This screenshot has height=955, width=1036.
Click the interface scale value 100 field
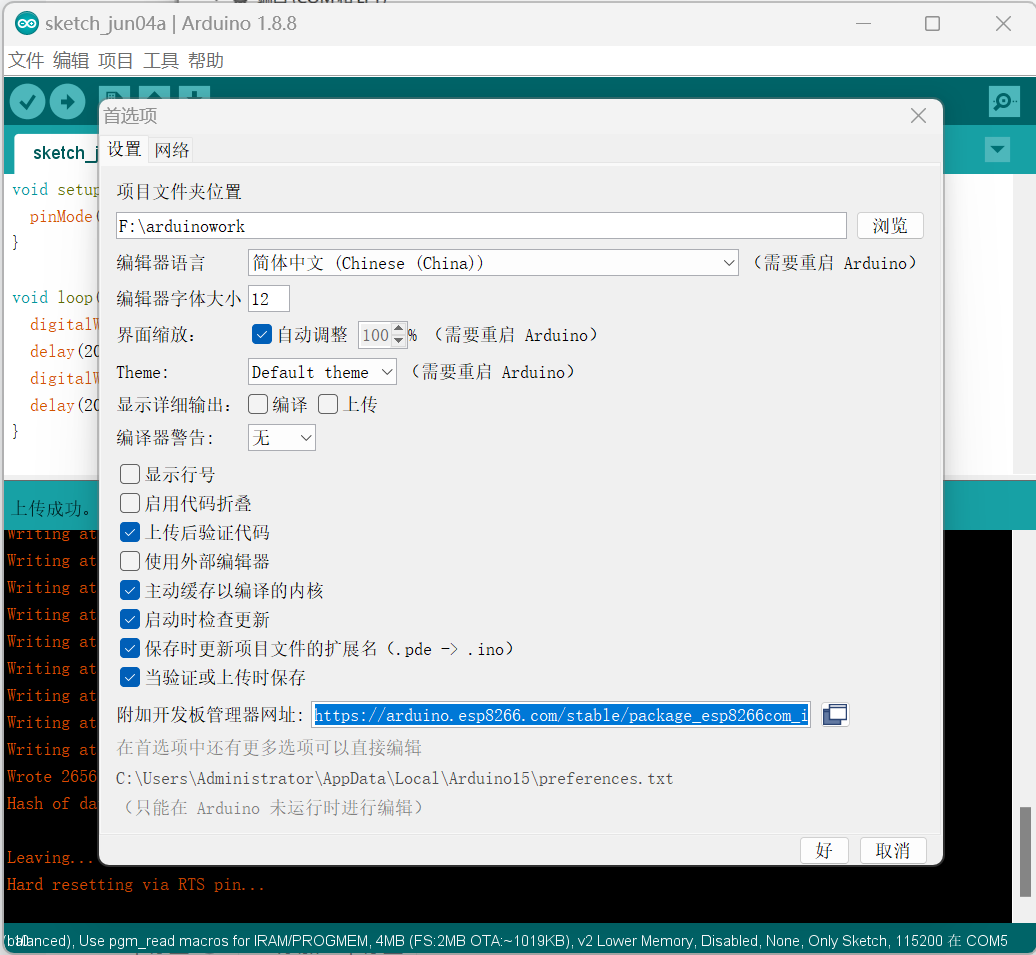[375, 335]
